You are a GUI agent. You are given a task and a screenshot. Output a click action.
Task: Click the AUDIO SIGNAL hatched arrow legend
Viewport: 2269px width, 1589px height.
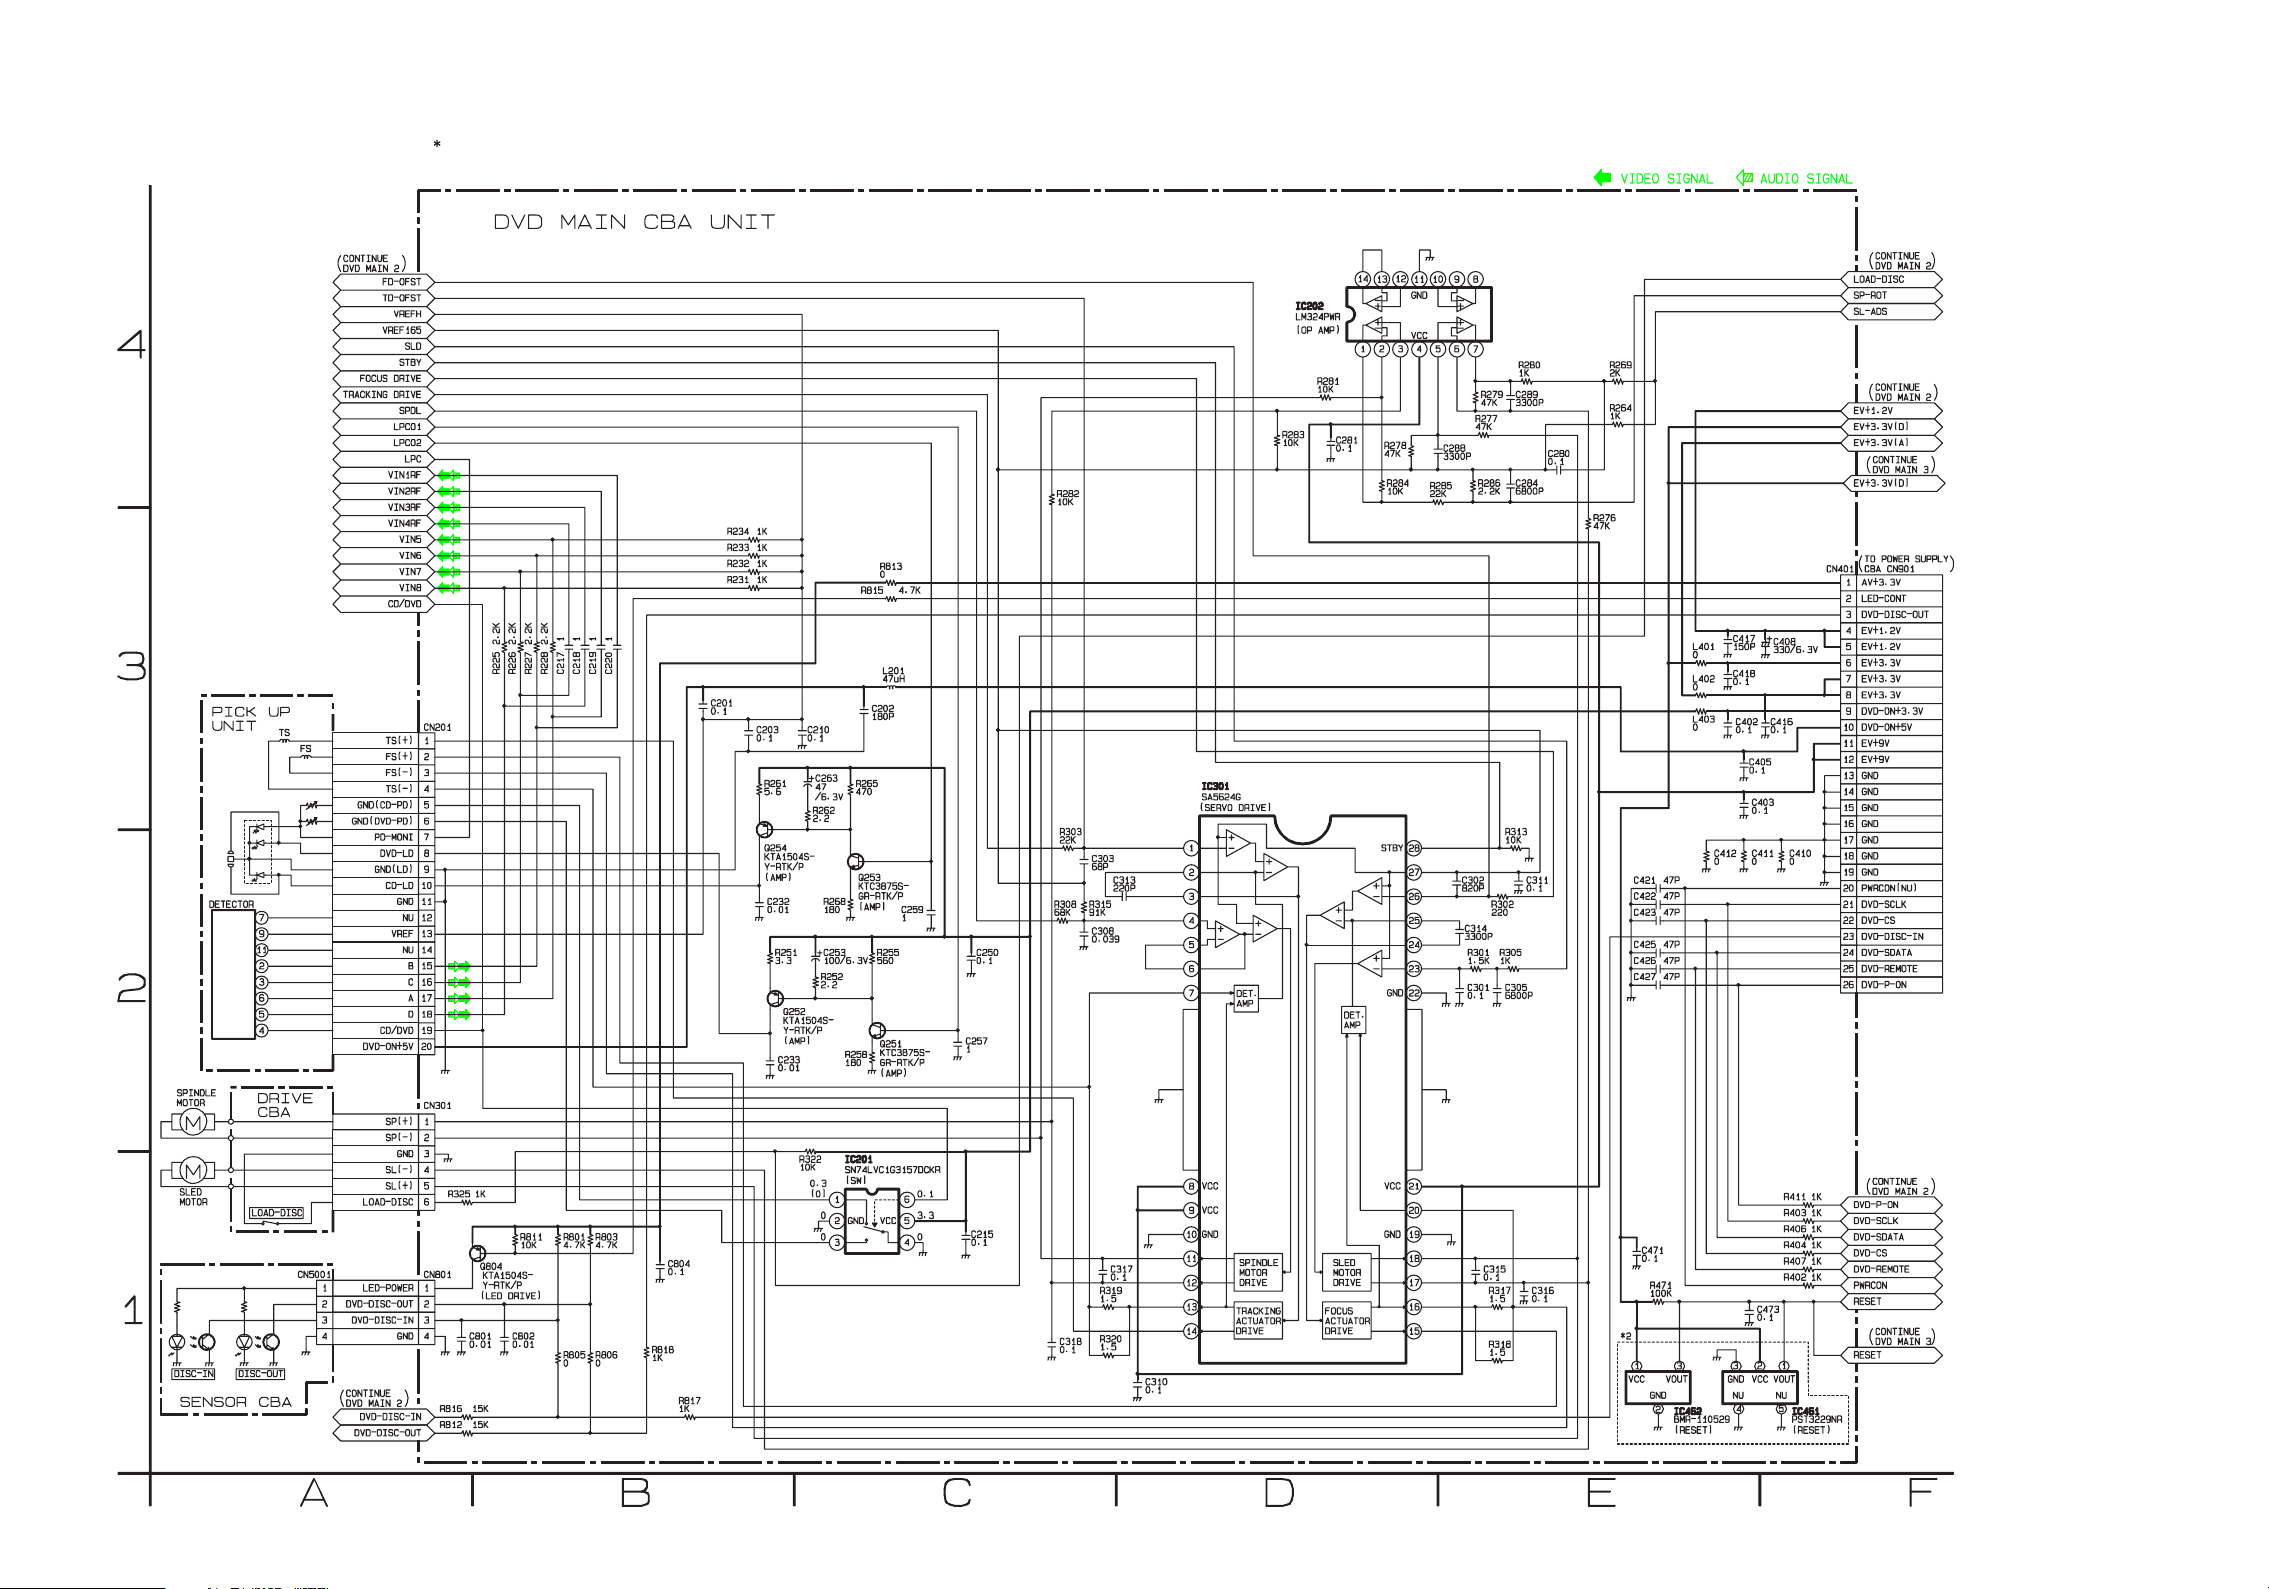1745,178
